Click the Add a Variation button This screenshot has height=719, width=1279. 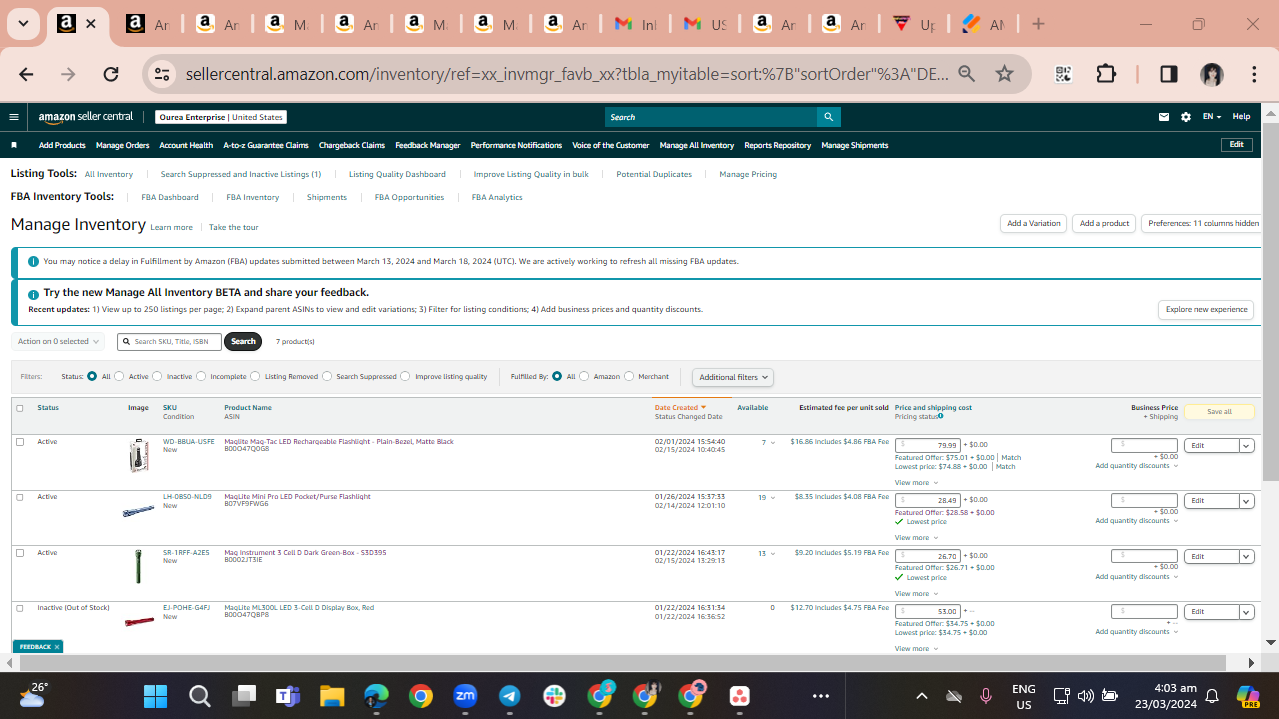coord(1034,224)
